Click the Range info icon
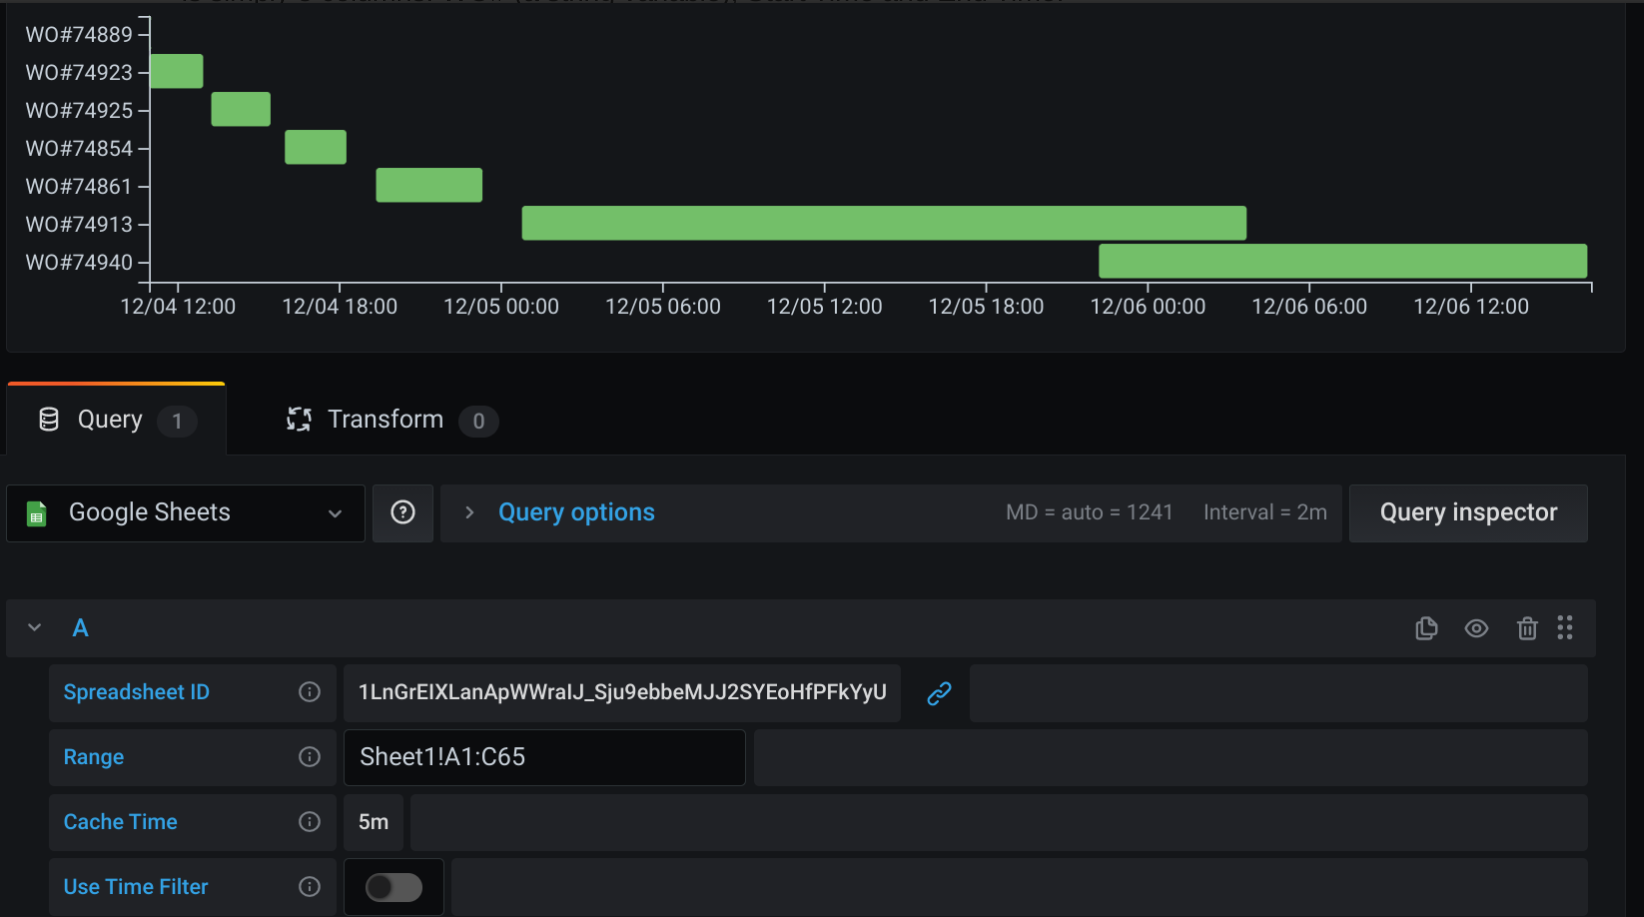 point(310,757)
